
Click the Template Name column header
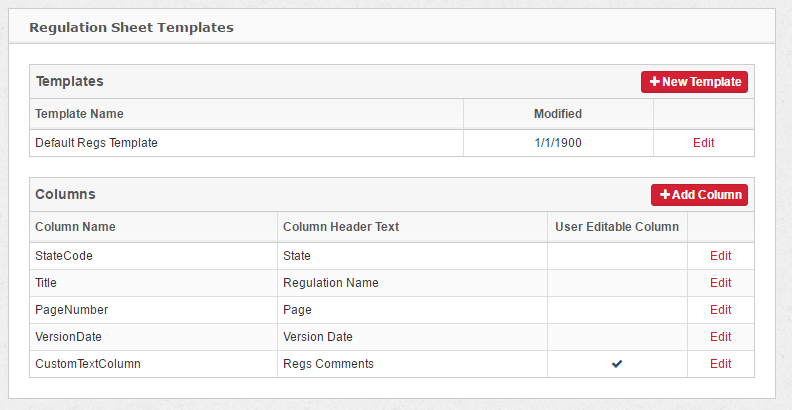79,114
